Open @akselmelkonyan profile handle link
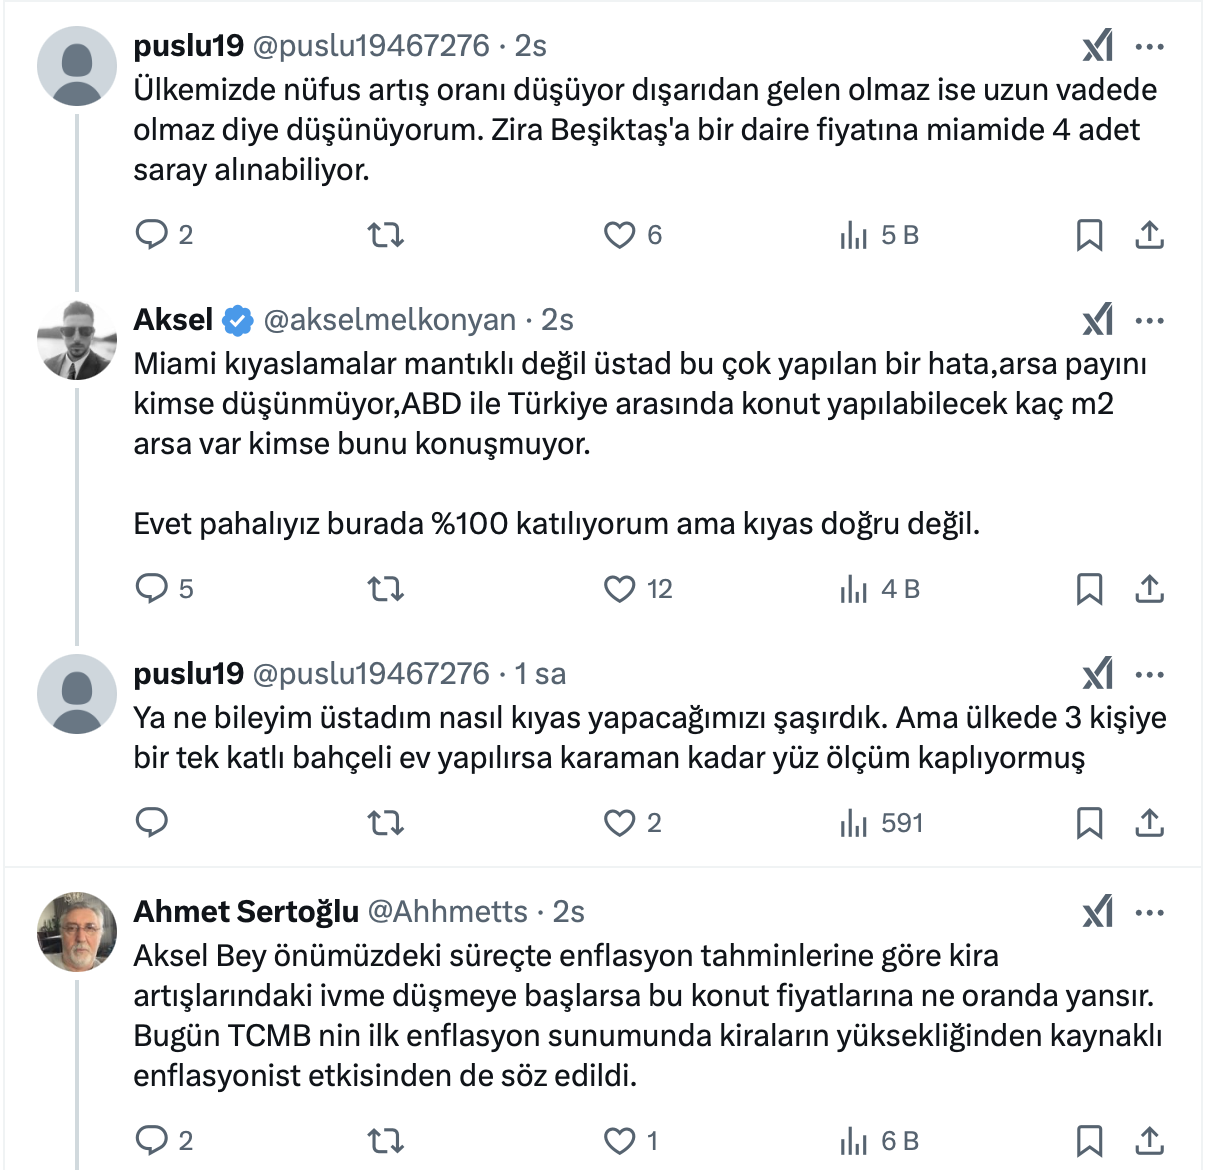This screenshot has width=1214, height=1170. [x=390, y=320]
